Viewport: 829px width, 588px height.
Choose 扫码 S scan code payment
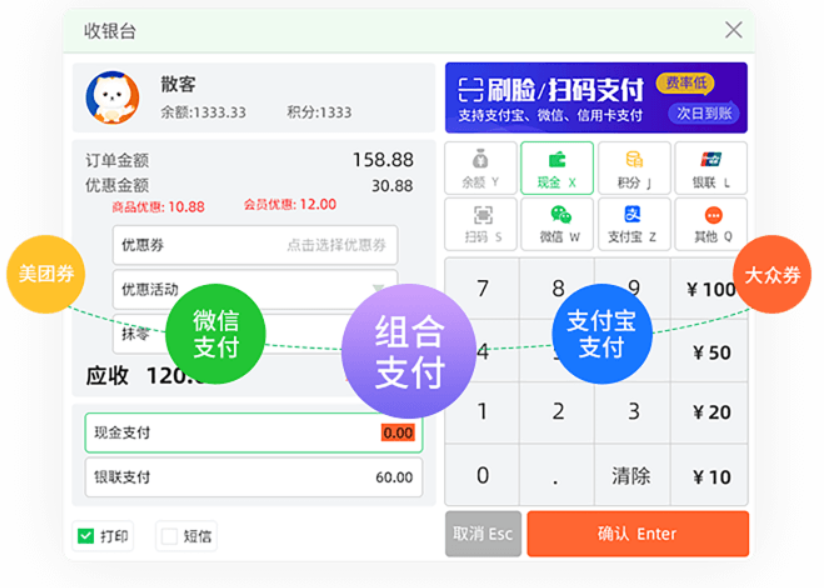pos(481,224)
